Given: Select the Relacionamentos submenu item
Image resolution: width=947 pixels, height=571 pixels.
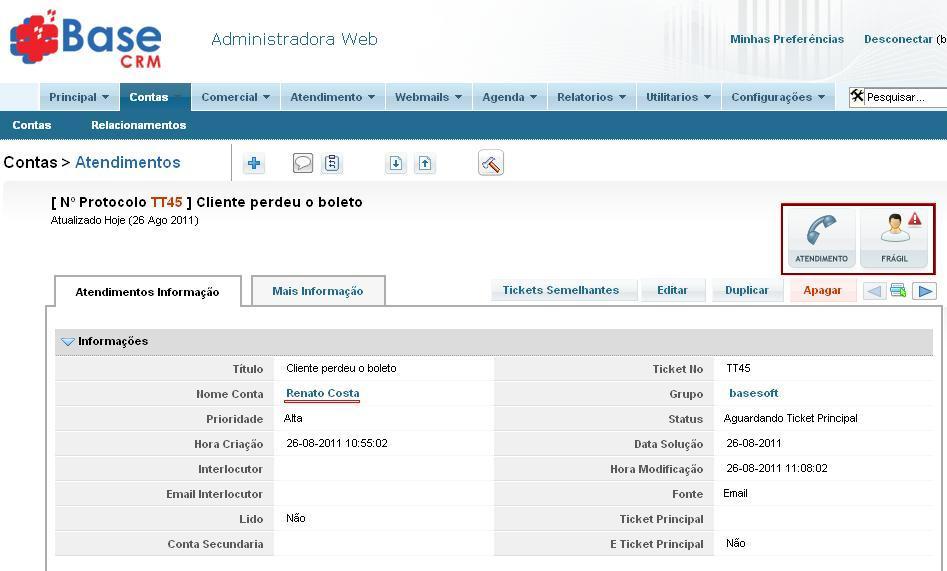Looking at the screenshot, I should pyautogui.click(x=138, y=125).
